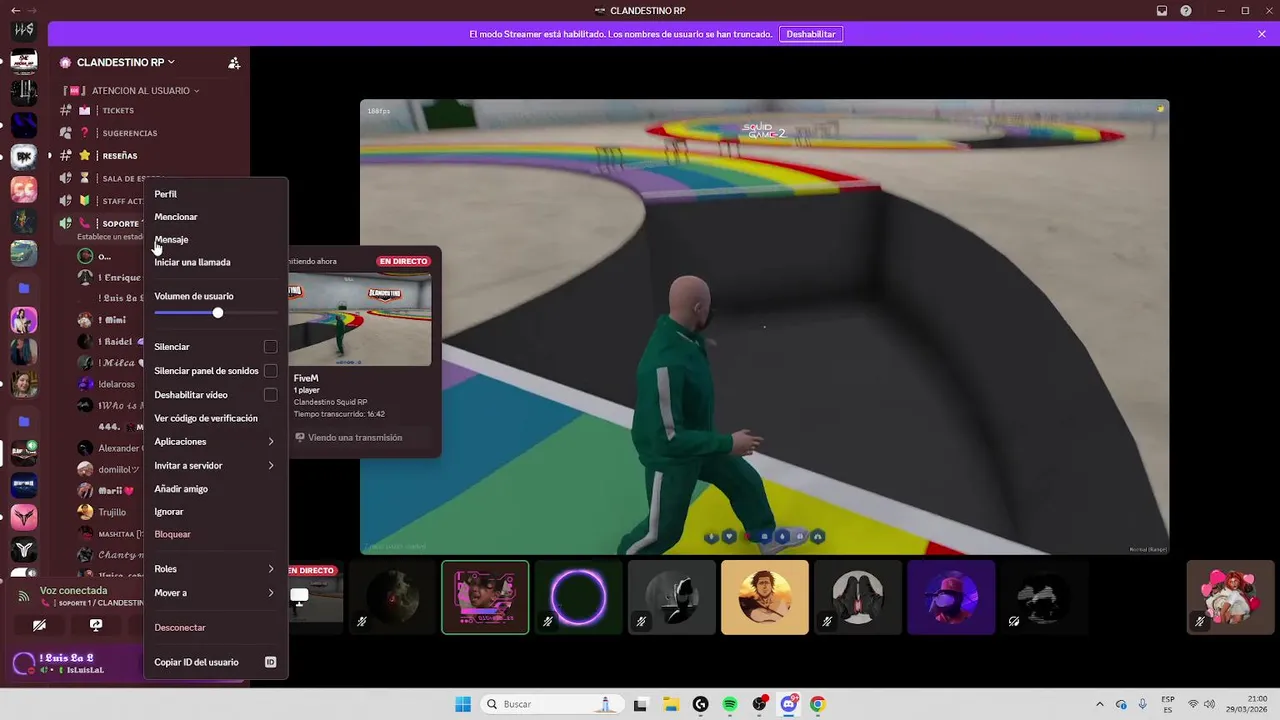The width and height of the screenshot is (1280, 720).
Task: Click the stream preview thumbnail in popup
Action: [360, 319]
